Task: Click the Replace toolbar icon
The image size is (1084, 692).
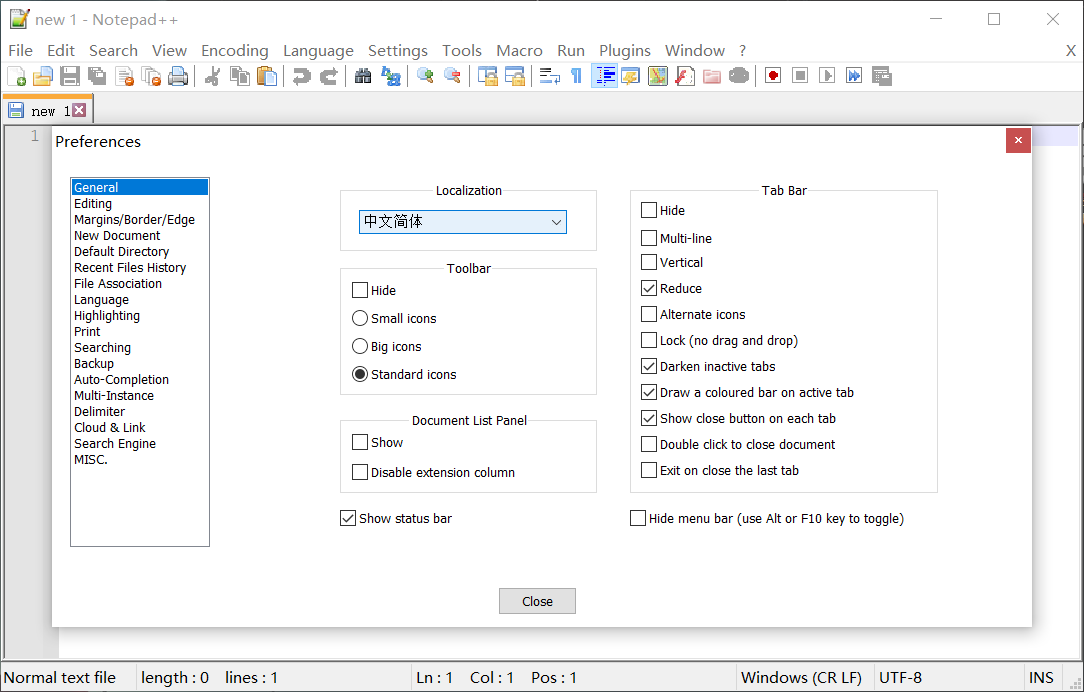Action: 391,75
